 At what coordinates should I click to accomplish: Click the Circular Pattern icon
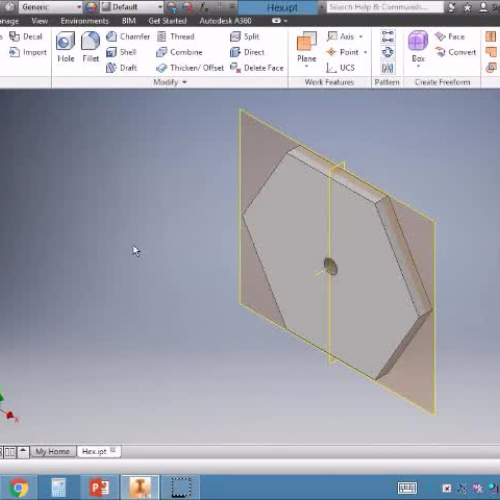click(x=388, y=52)
